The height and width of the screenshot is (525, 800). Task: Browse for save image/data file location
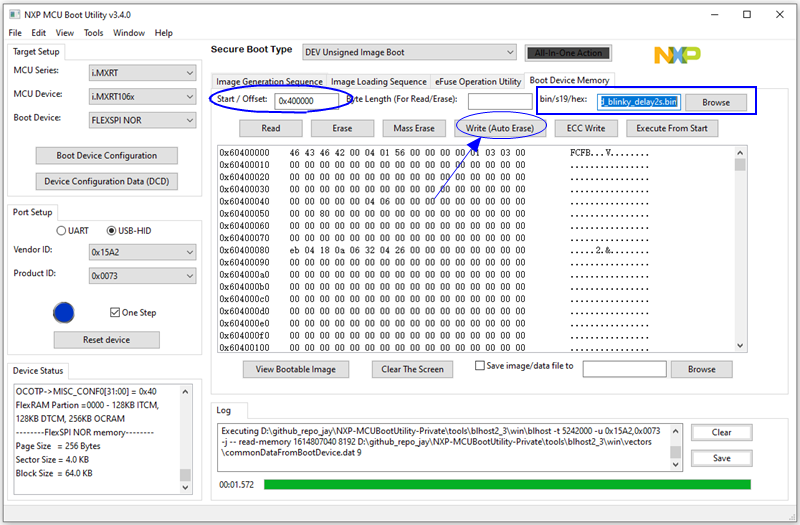[x=702, y=369]
